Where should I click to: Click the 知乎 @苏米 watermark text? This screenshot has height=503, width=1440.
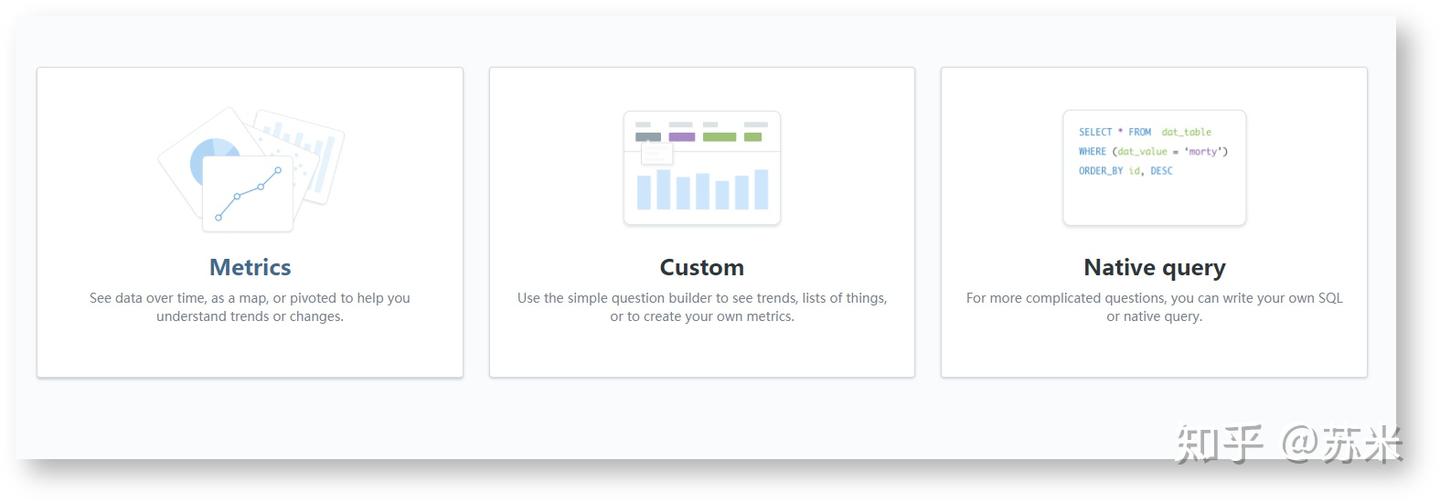tap(1288, 444)
